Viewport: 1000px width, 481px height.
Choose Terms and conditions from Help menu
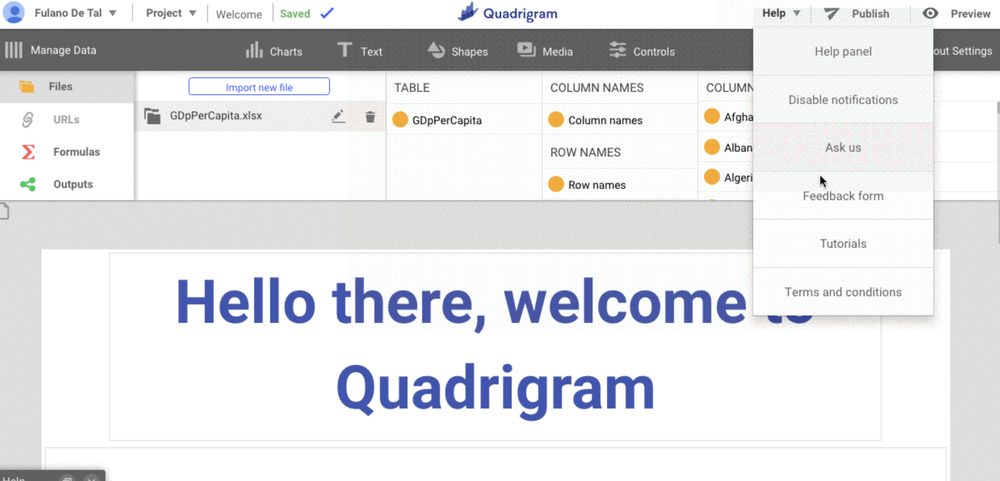(843, 292)
